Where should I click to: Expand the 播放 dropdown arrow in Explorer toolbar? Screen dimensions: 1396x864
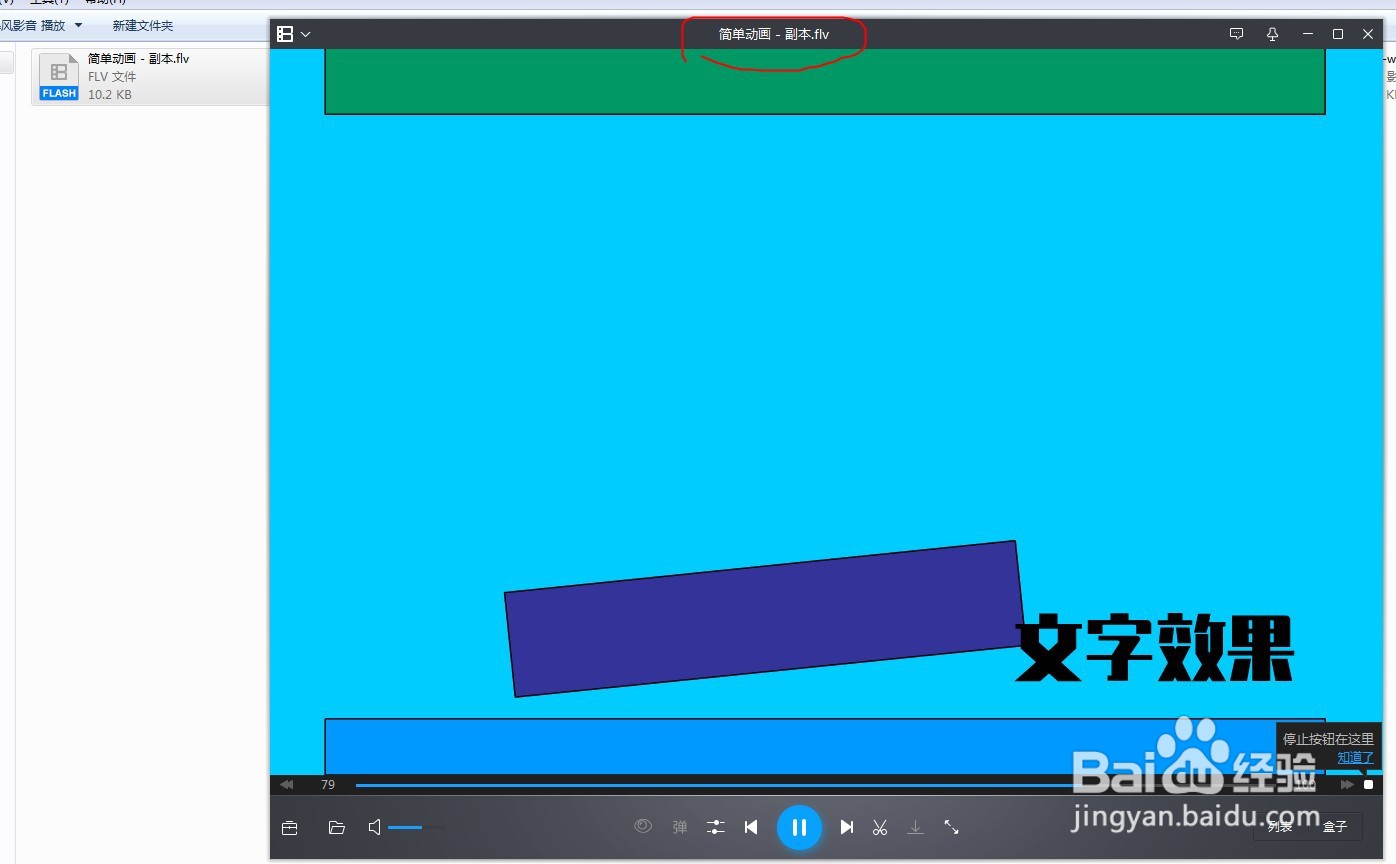point(79,25)
